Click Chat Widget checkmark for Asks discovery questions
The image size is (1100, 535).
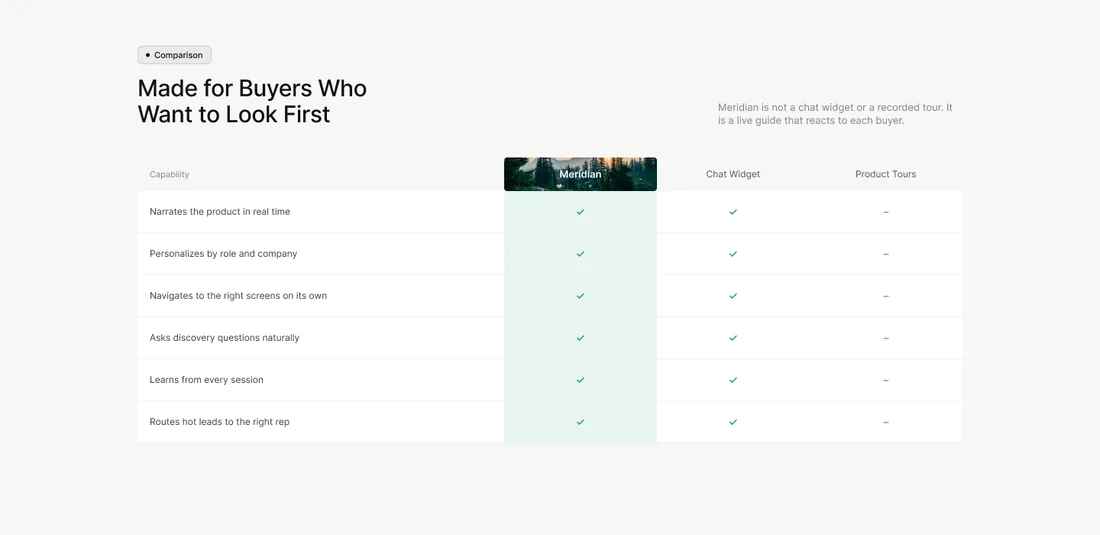pyautogui.click(x=733, y=338)
